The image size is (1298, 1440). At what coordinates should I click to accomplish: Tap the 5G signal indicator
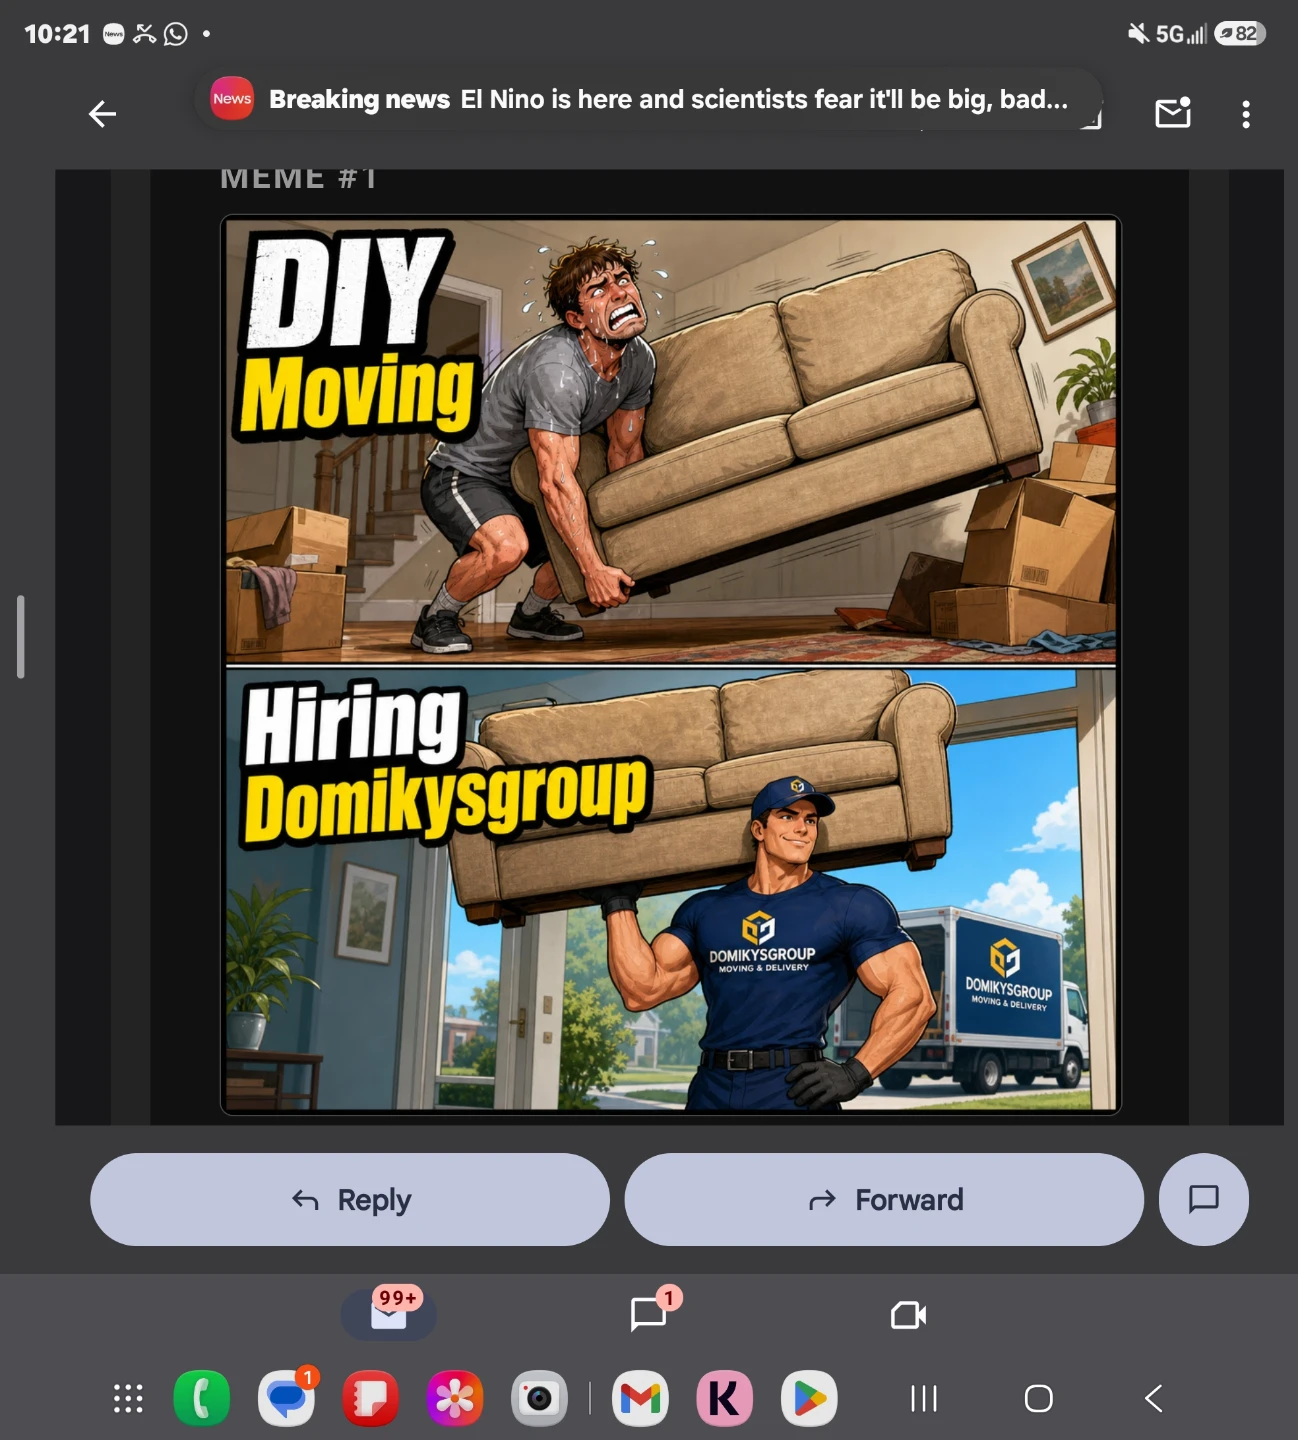(1182, 34)
